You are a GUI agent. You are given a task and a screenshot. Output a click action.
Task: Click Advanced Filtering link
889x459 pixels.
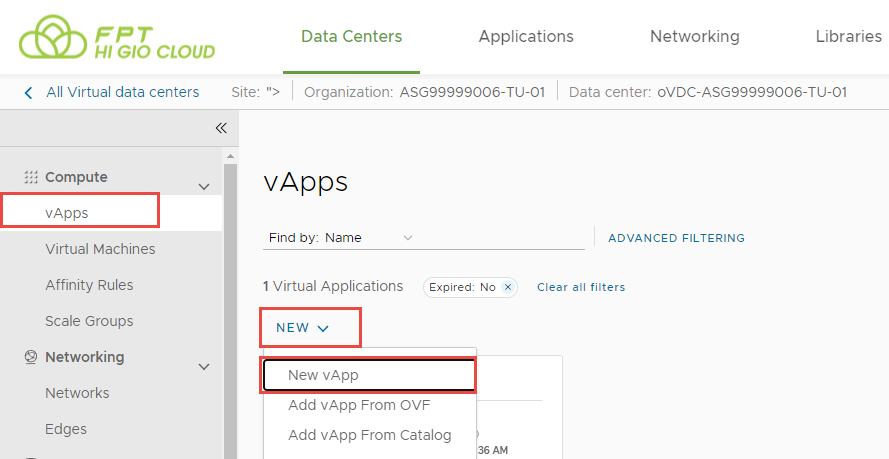click(676, 238)
